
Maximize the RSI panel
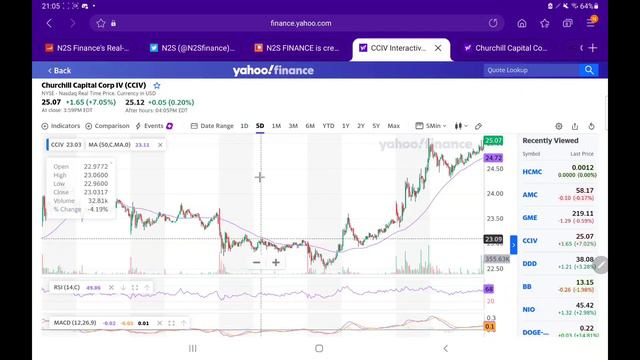(135, 288)
